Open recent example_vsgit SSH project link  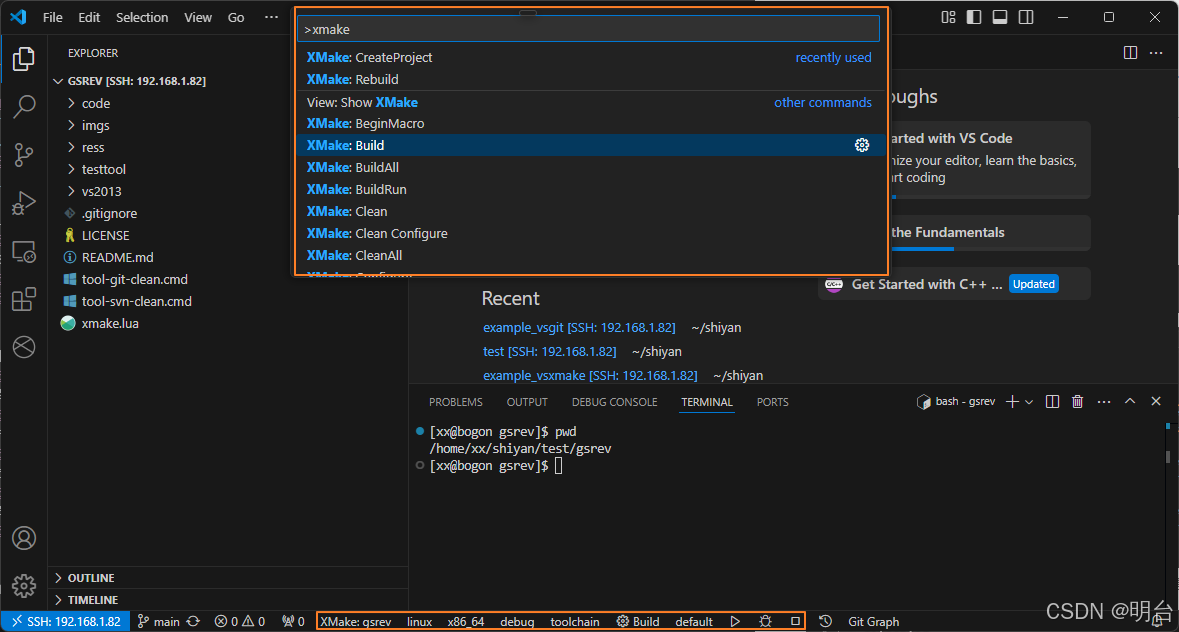[x=579, y=328]
